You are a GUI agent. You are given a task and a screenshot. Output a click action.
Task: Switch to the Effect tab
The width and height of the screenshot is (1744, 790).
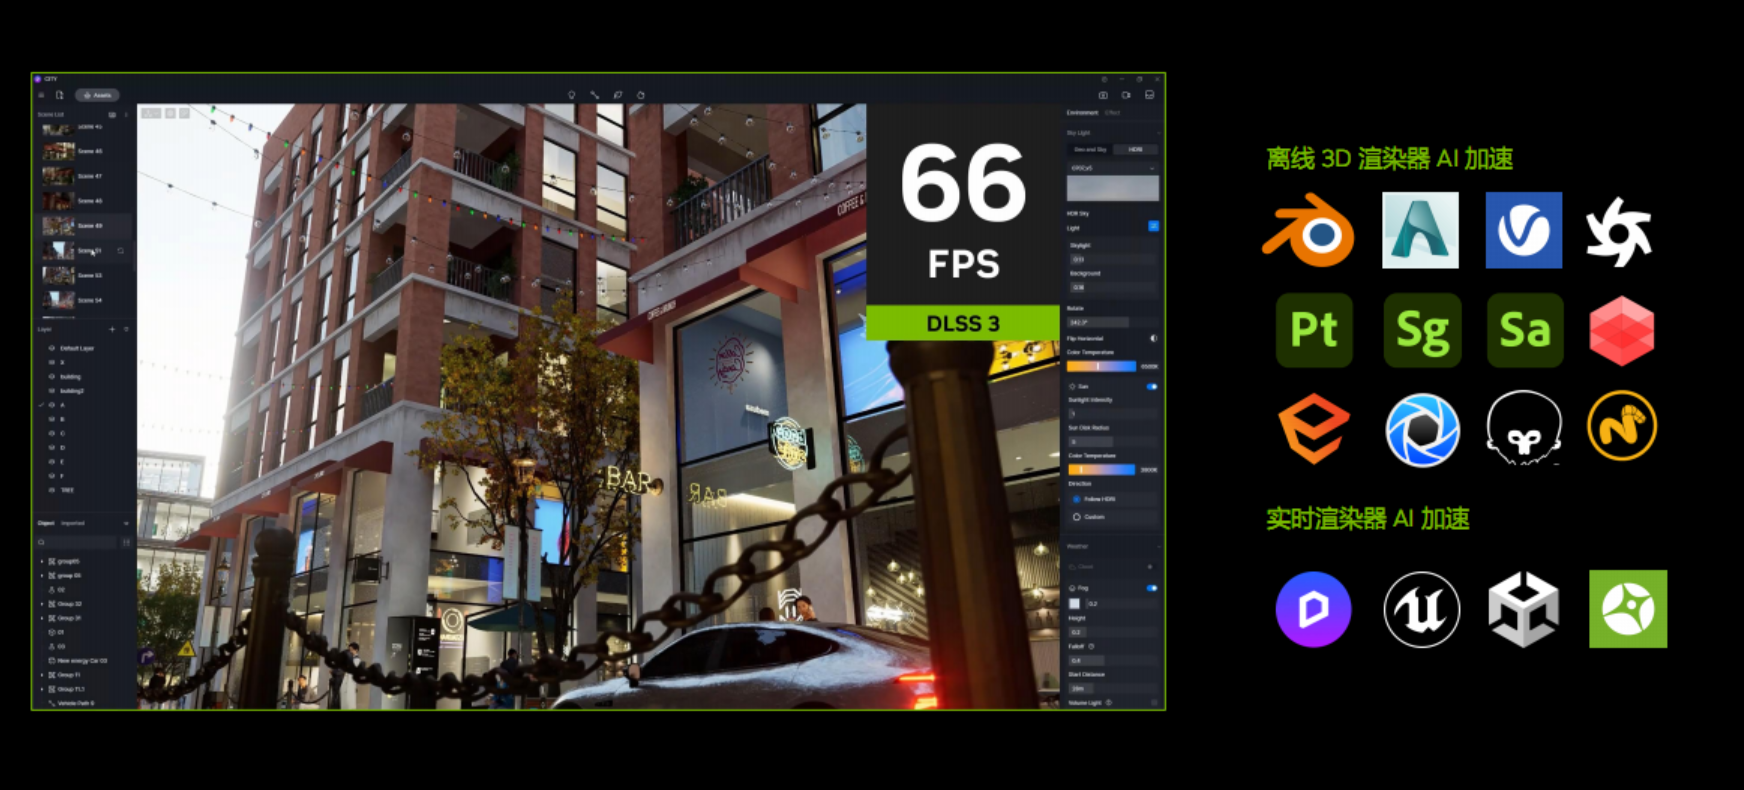[x=1112, y=113]
